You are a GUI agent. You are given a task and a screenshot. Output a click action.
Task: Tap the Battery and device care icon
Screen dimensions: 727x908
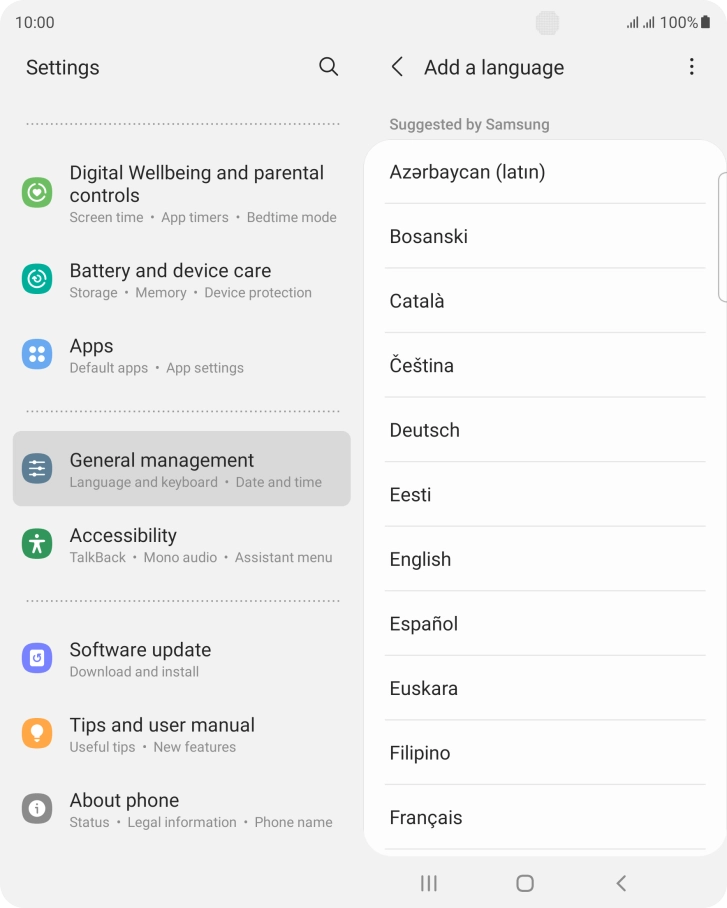[37, 279]
